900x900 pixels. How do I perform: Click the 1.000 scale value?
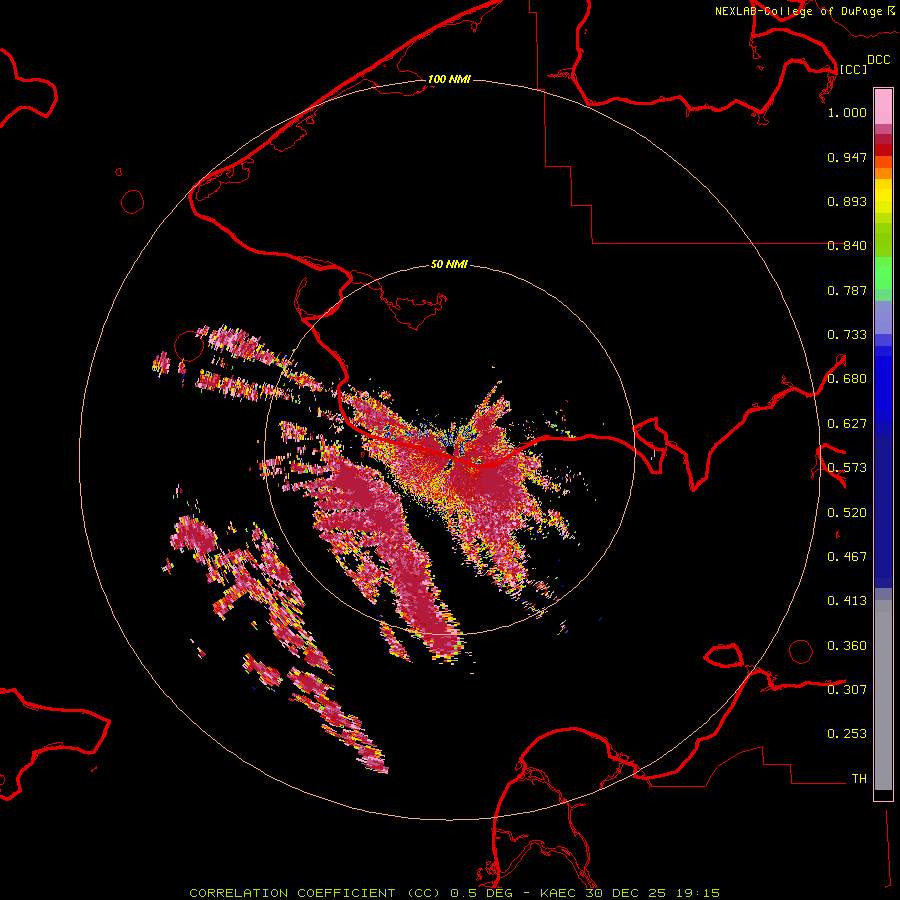847,112
